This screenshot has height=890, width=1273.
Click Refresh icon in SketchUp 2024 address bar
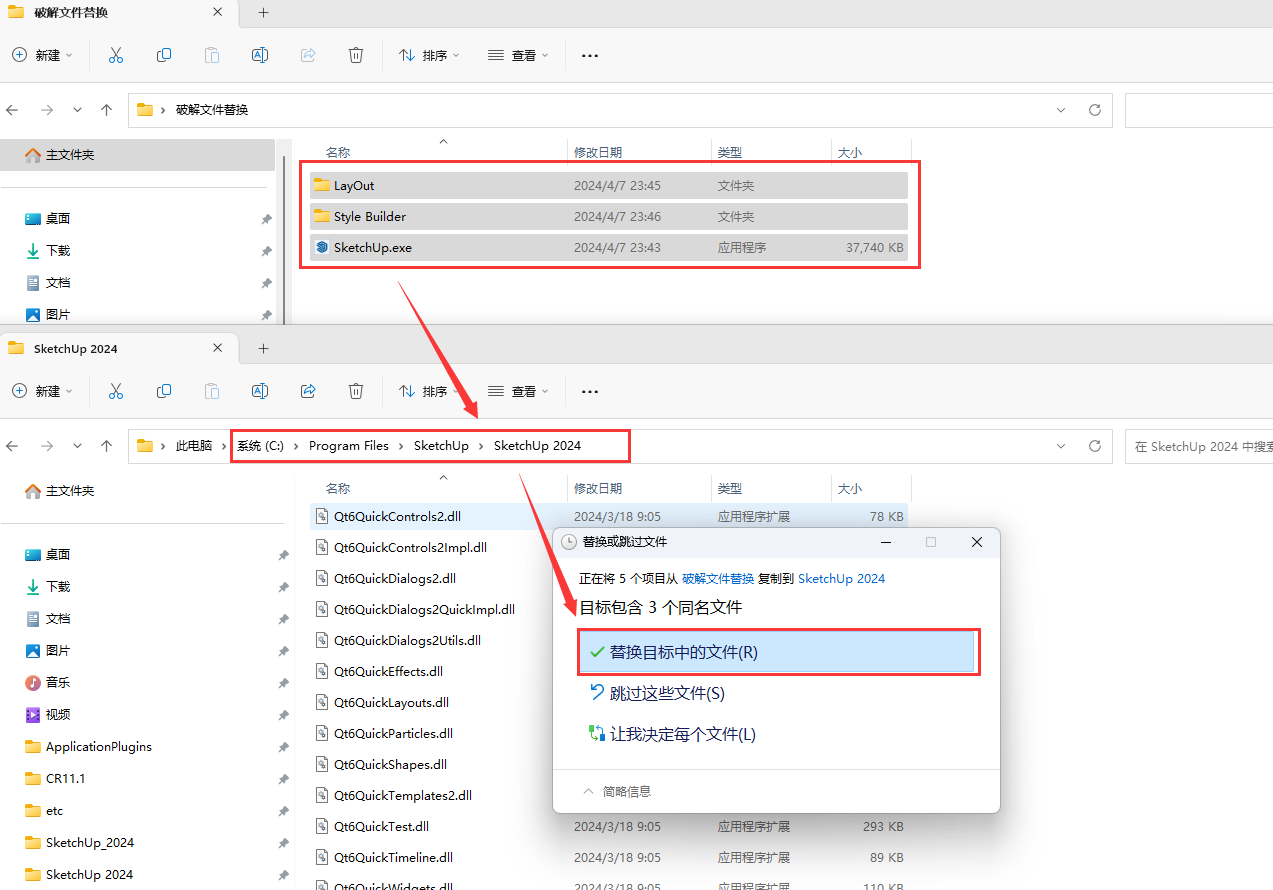[x=1095, y=446]
